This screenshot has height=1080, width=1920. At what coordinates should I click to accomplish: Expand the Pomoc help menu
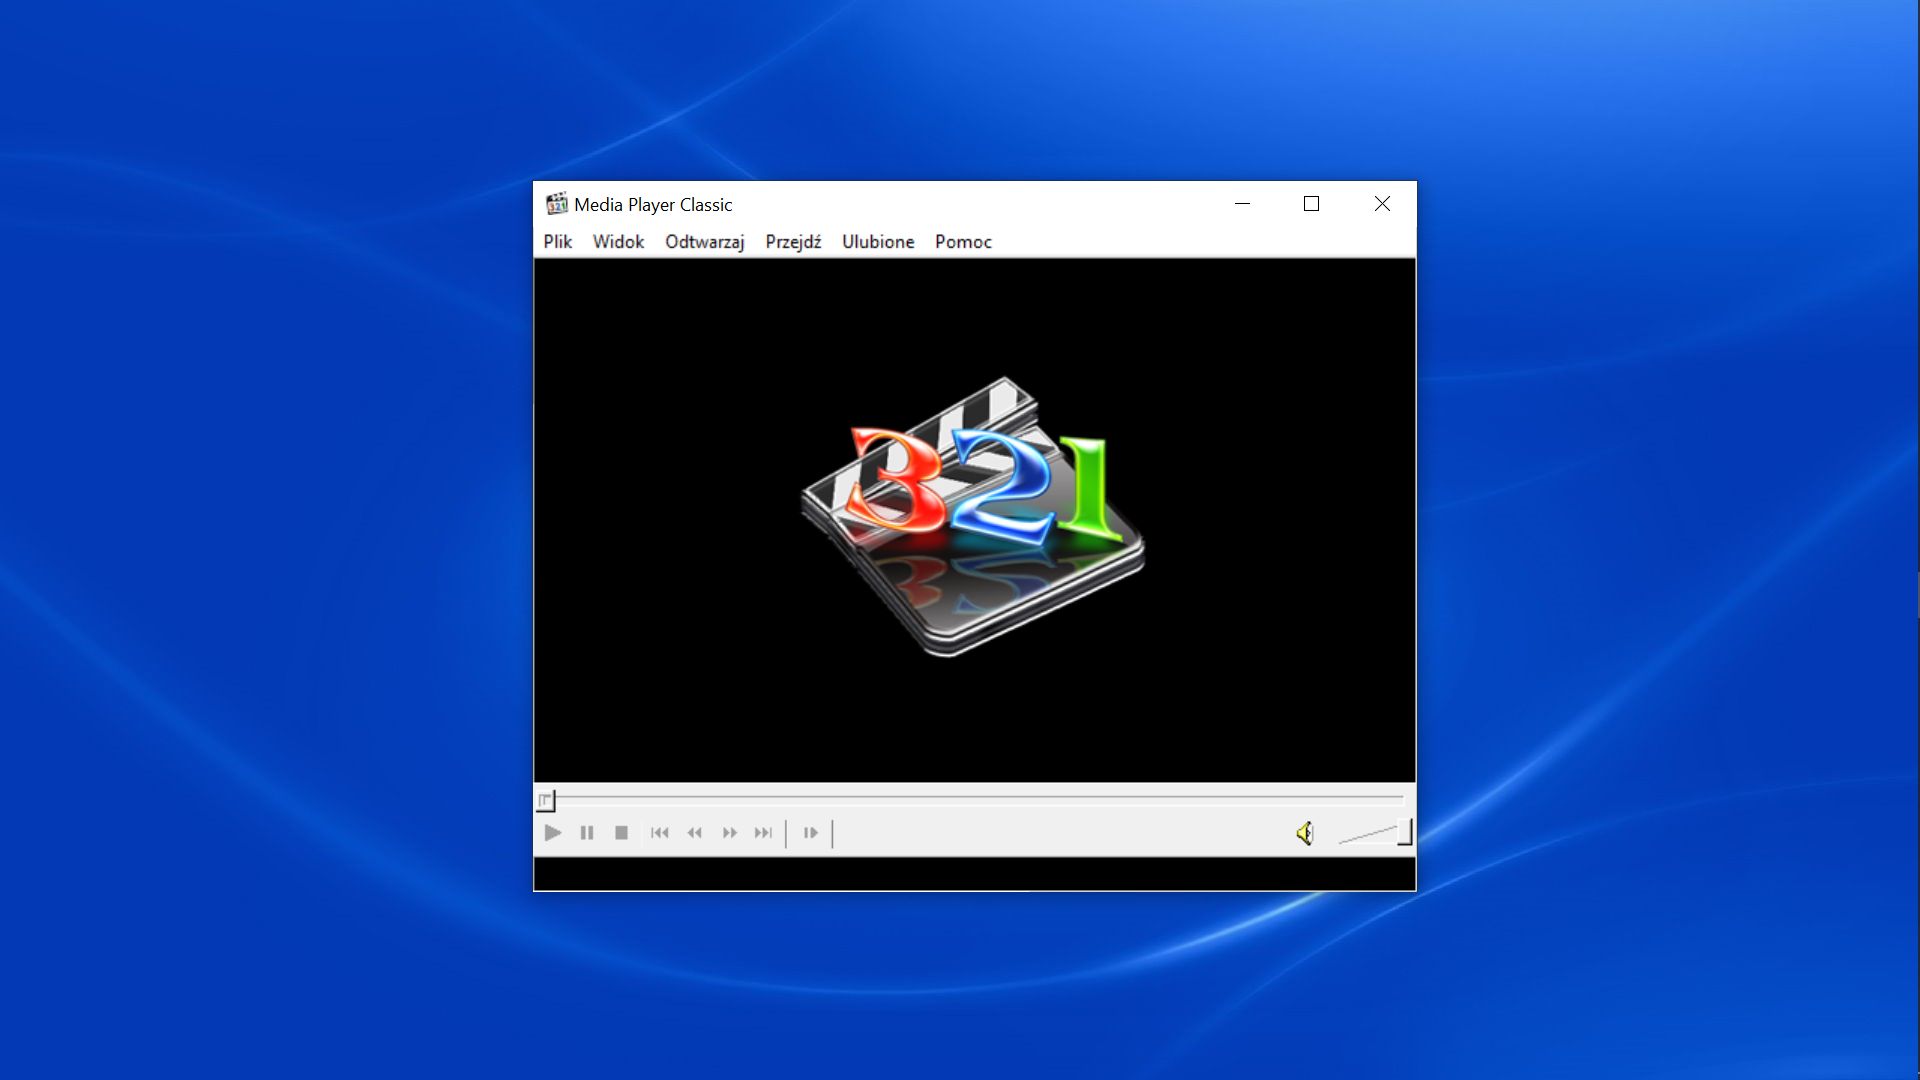961,241
